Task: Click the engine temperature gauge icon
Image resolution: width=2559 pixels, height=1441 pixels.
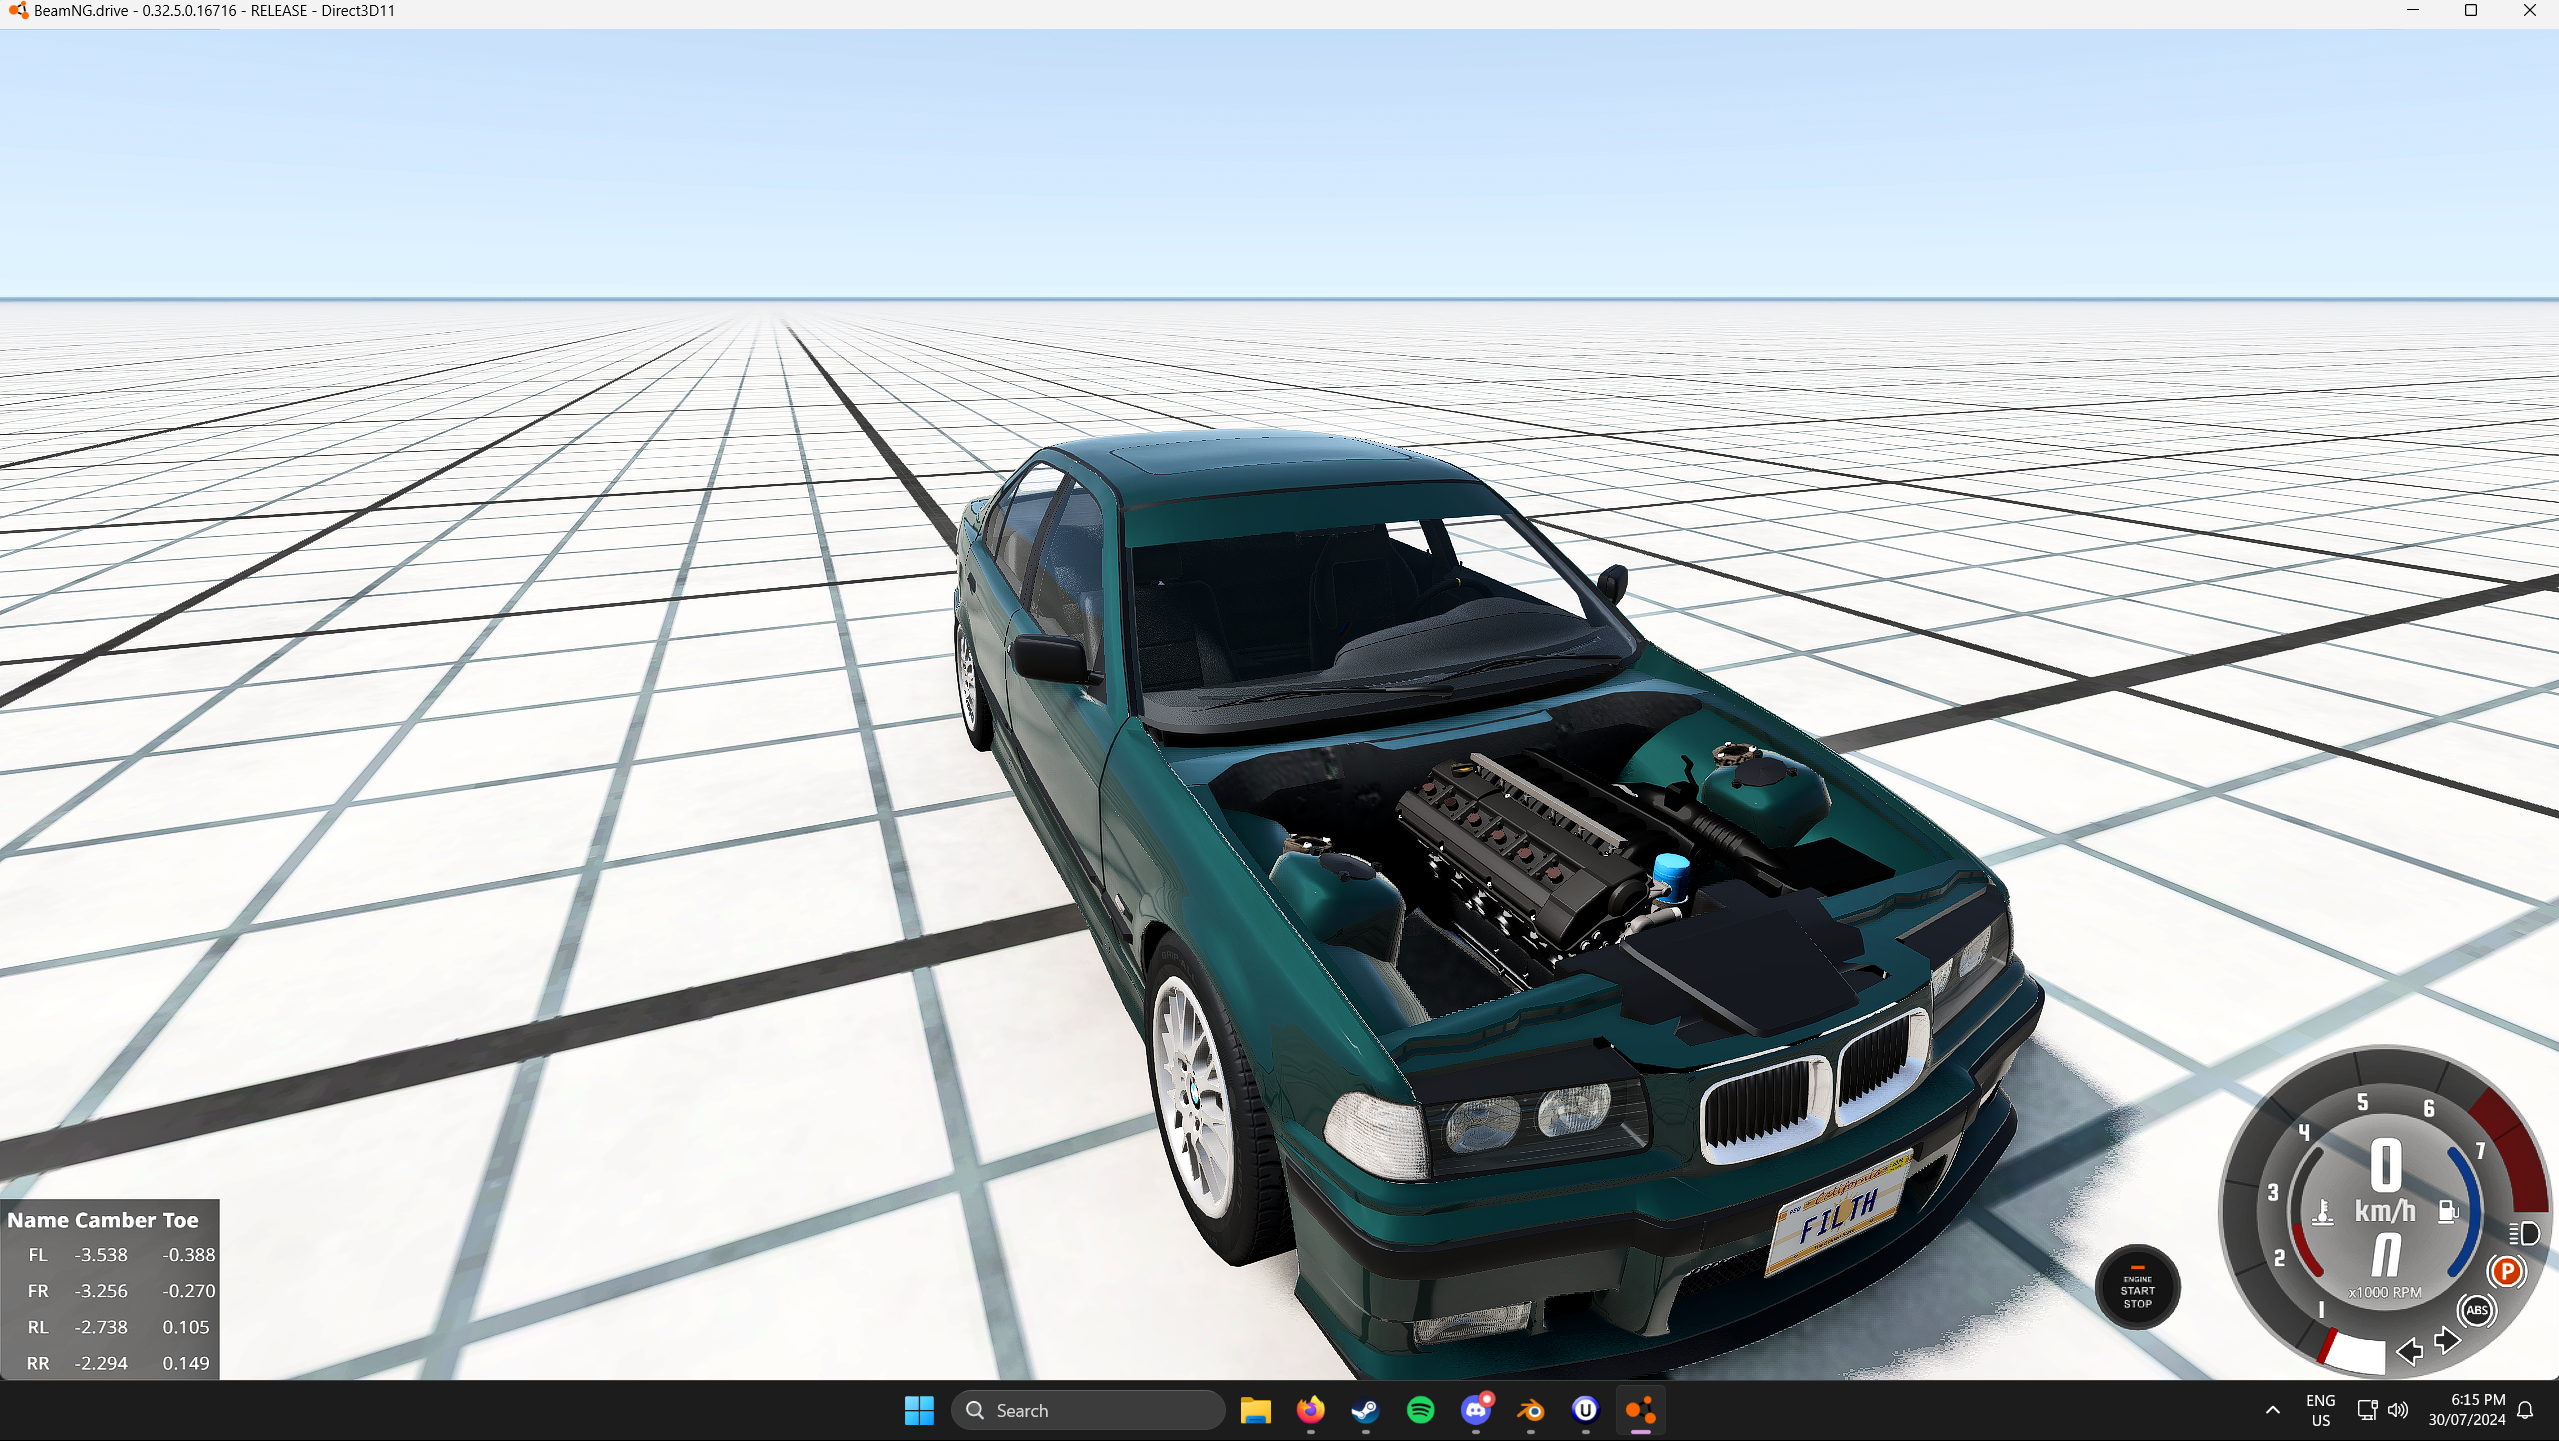Action: click(2323, 1212)
